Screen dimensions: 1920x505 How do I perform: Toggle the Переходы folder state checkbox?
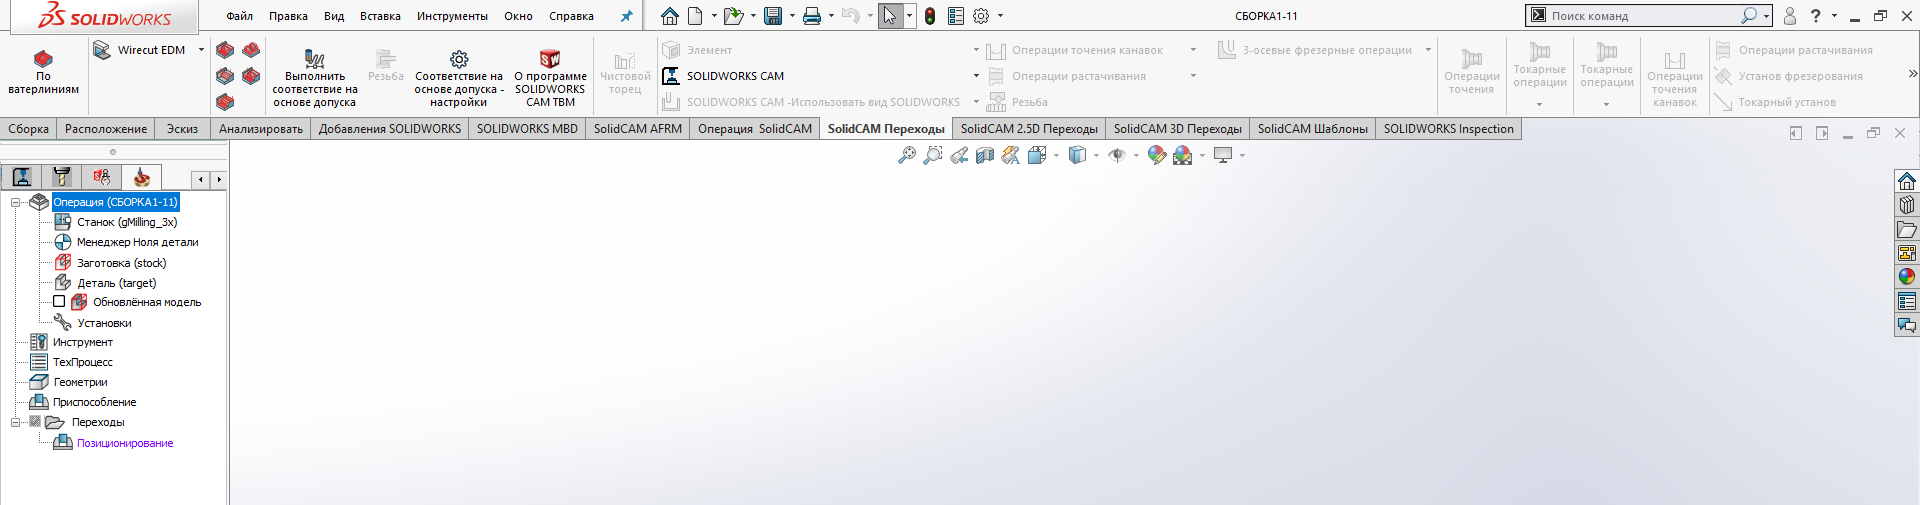pyautogui.click(x=35, y=422)
